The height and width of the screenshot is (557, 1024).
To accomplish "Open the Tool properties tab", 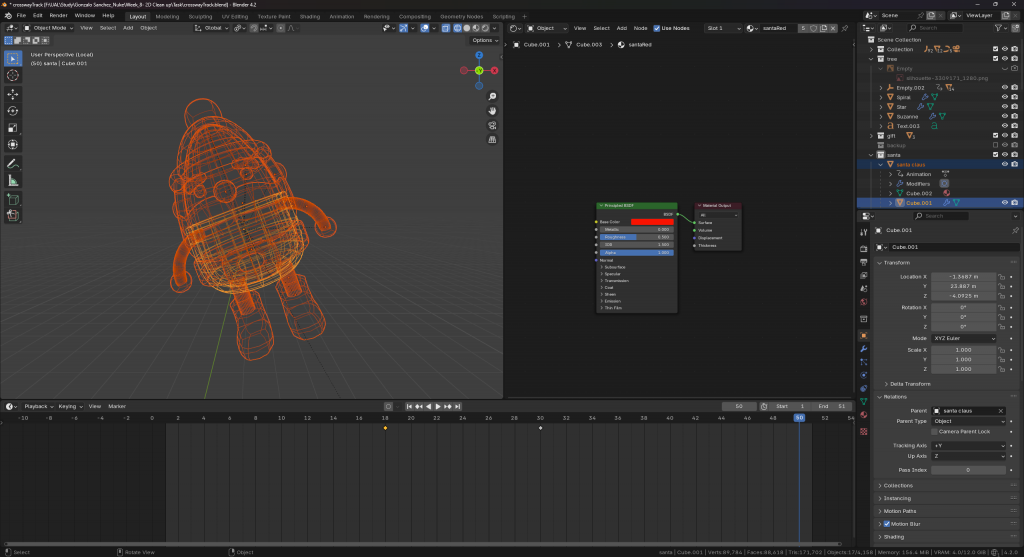I will tap(863, 232).
